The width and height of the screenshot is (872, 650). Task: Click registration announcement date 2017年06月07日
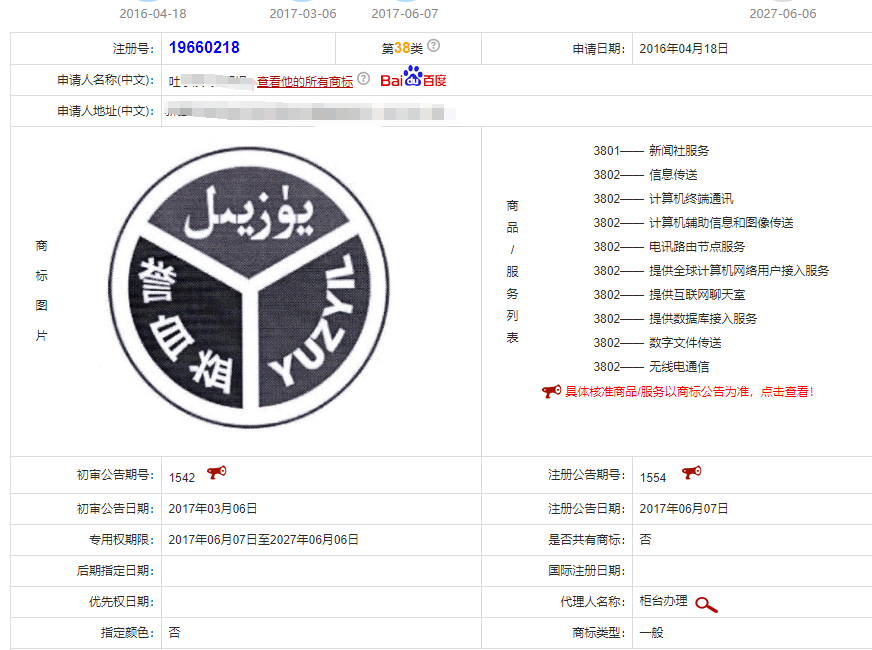tap(683, 509)
